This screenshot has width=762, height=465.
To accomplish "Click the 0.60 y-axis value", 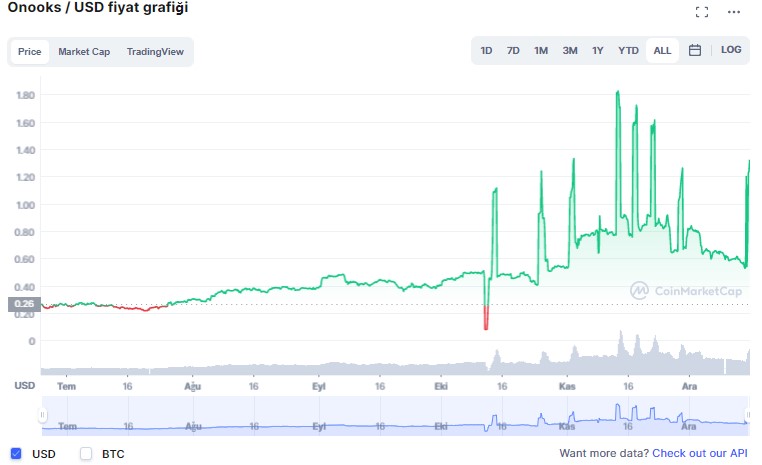I will tap(25, 259).
